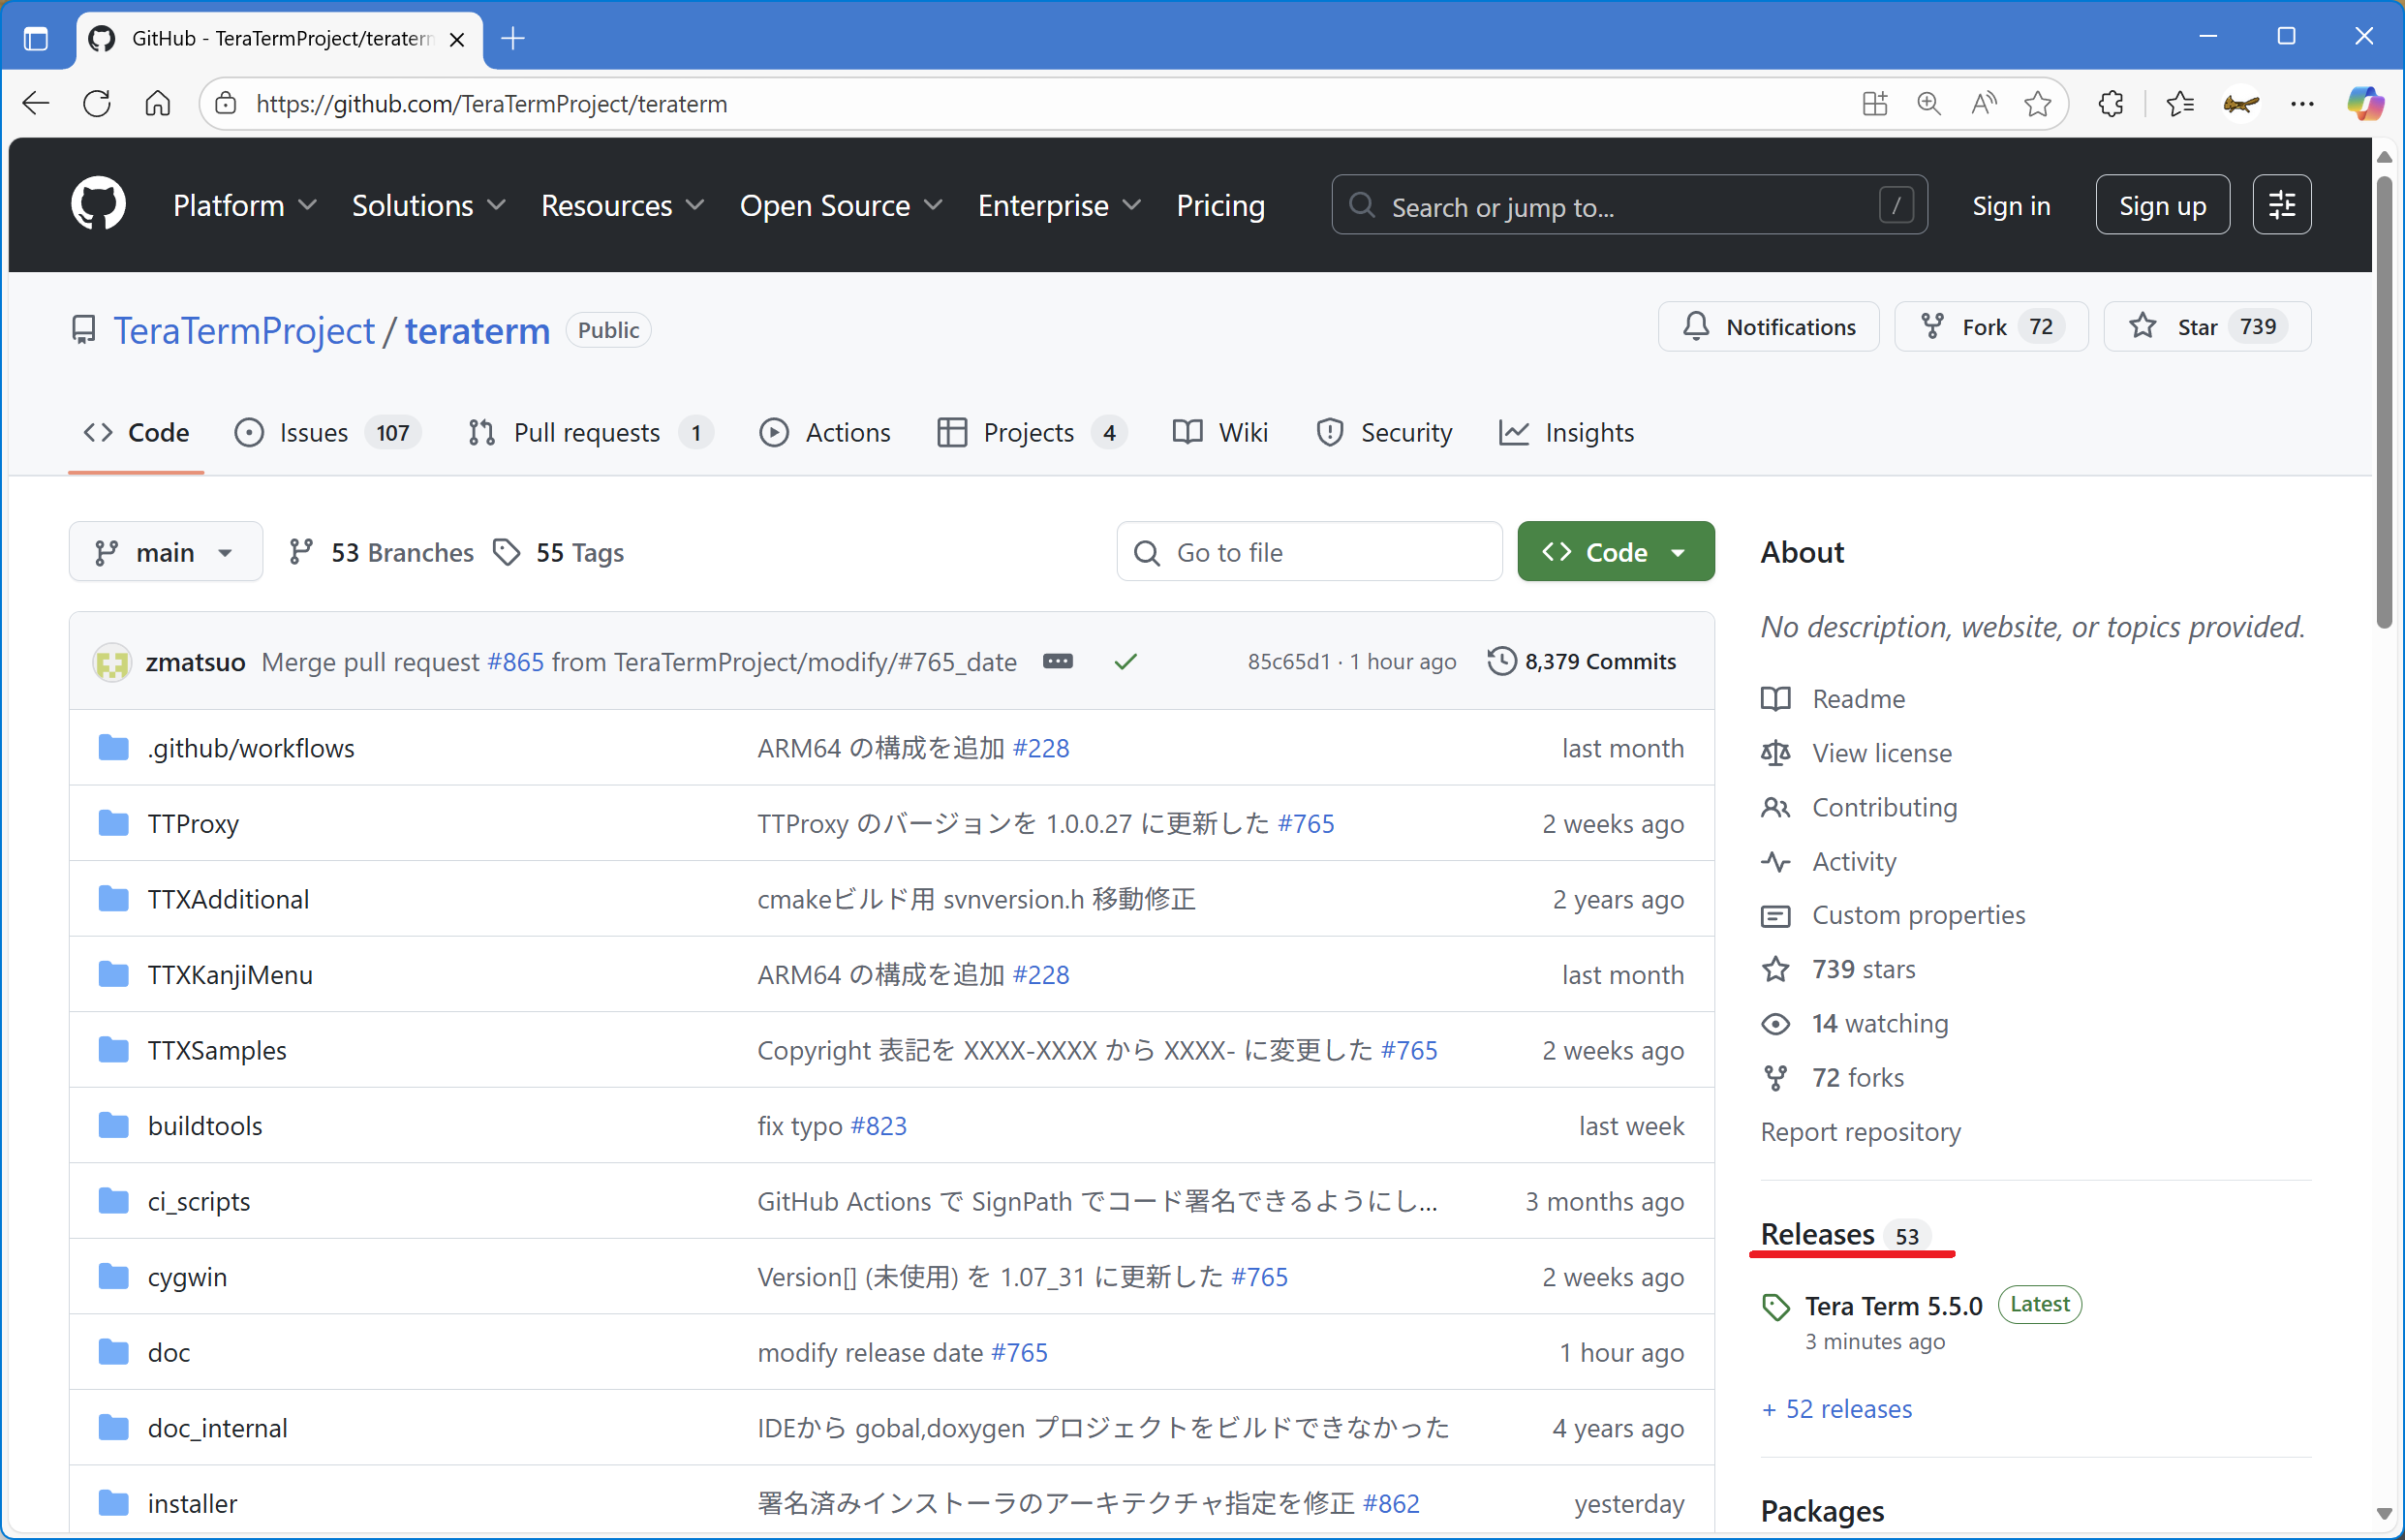This screenshot has width=2405, height=1540.
Task: Open the main branch dropdown
Action: pos(165,552)
